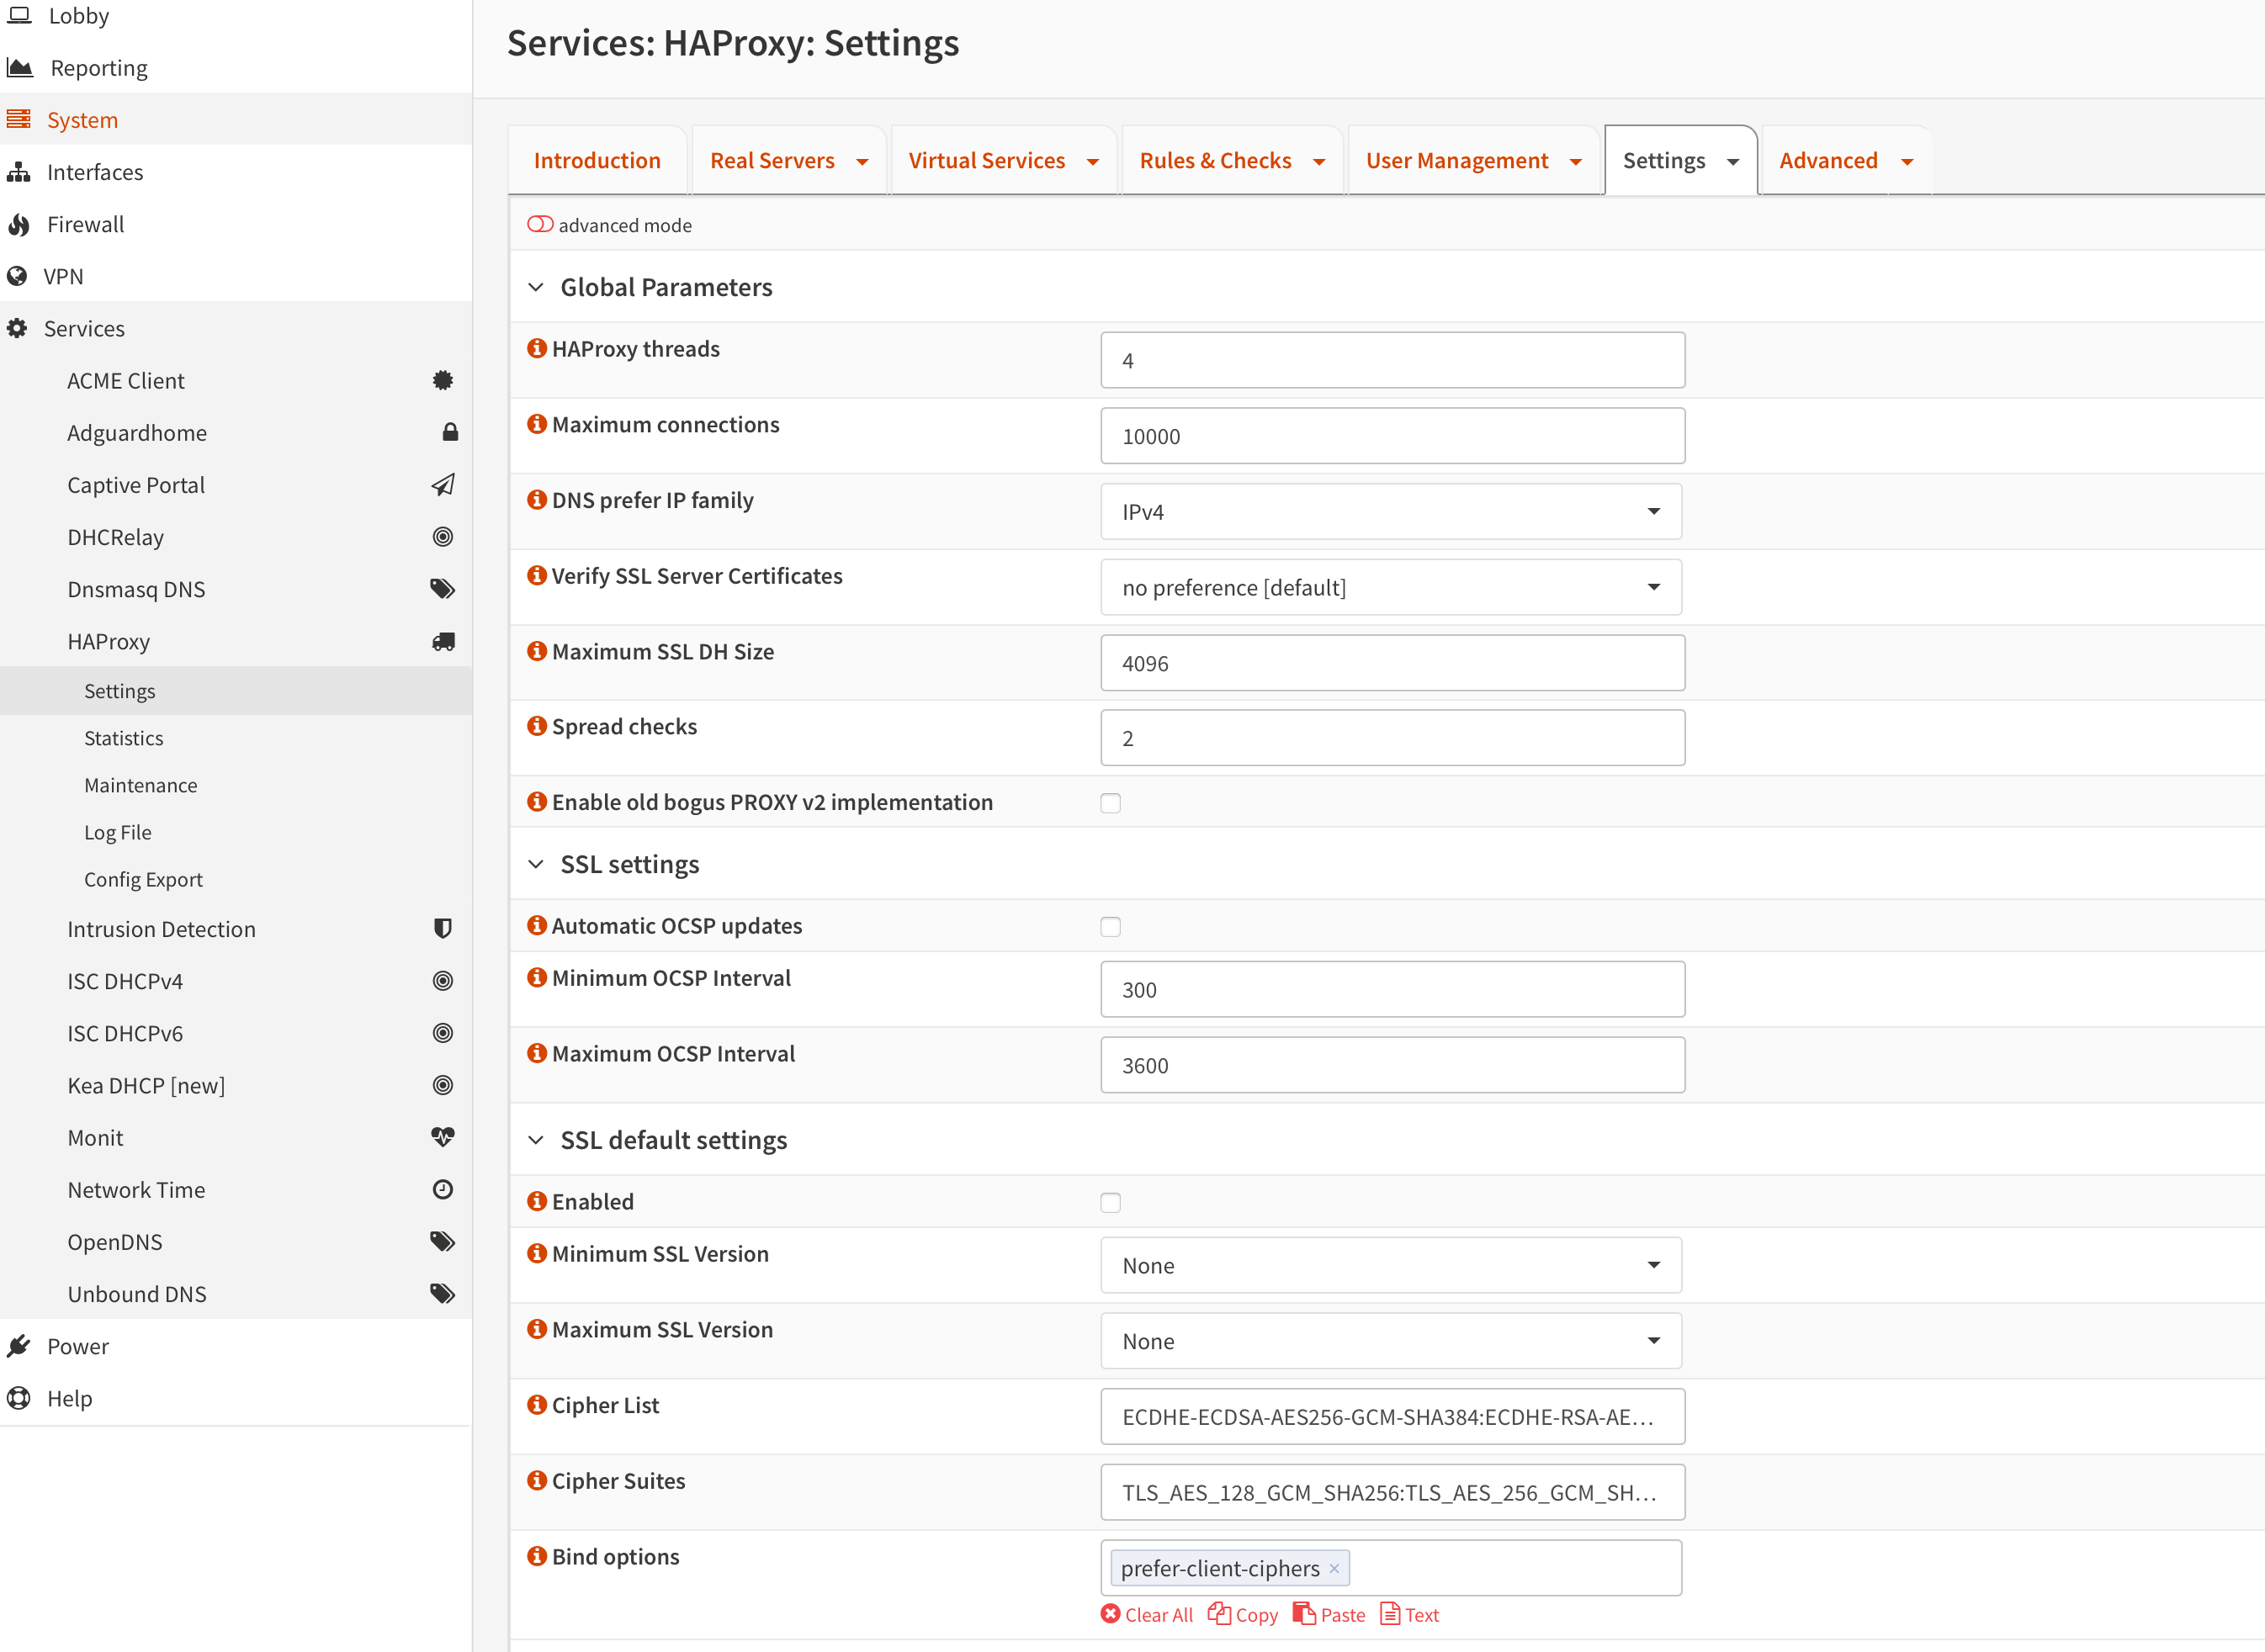2265x1652 pixels.
Task: Click the Maximum connections input field
Action: (x=1391, y=436)
